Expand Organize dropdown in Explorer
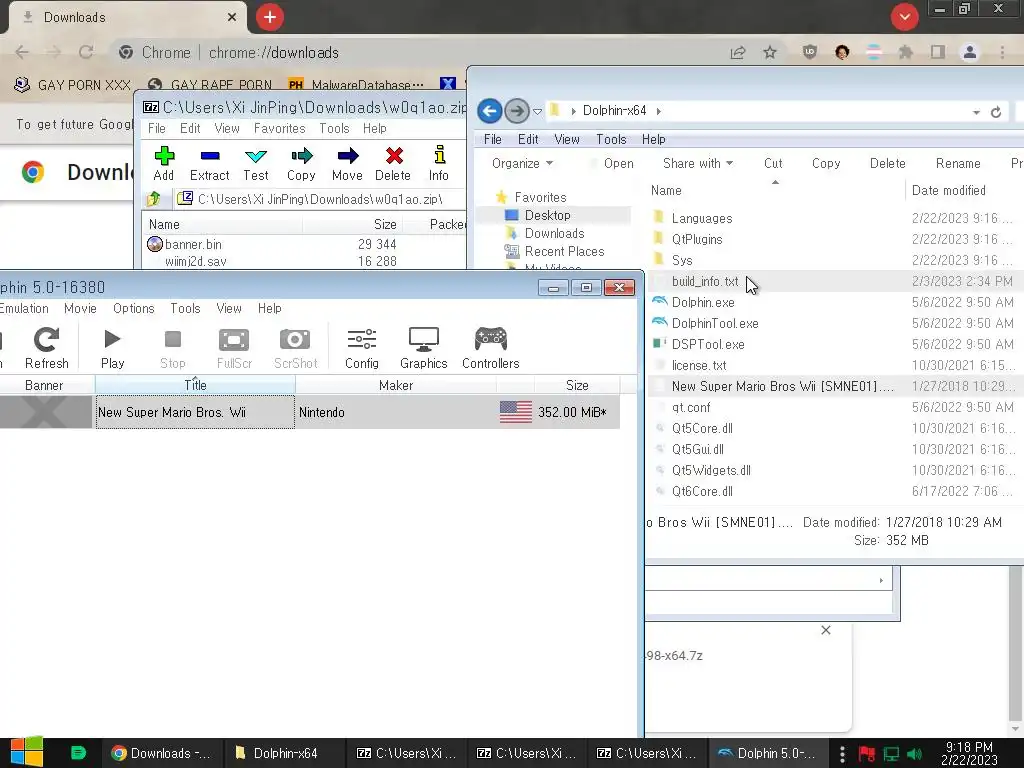Screen dimensions: 1024x768 point(522,163)
